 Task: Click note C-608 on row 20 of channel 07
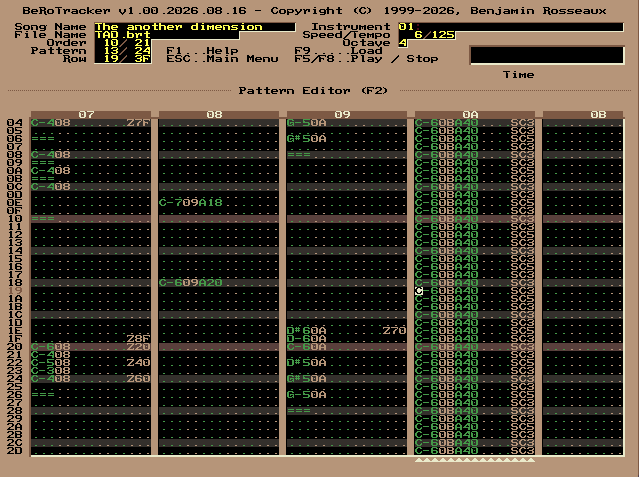51,347
